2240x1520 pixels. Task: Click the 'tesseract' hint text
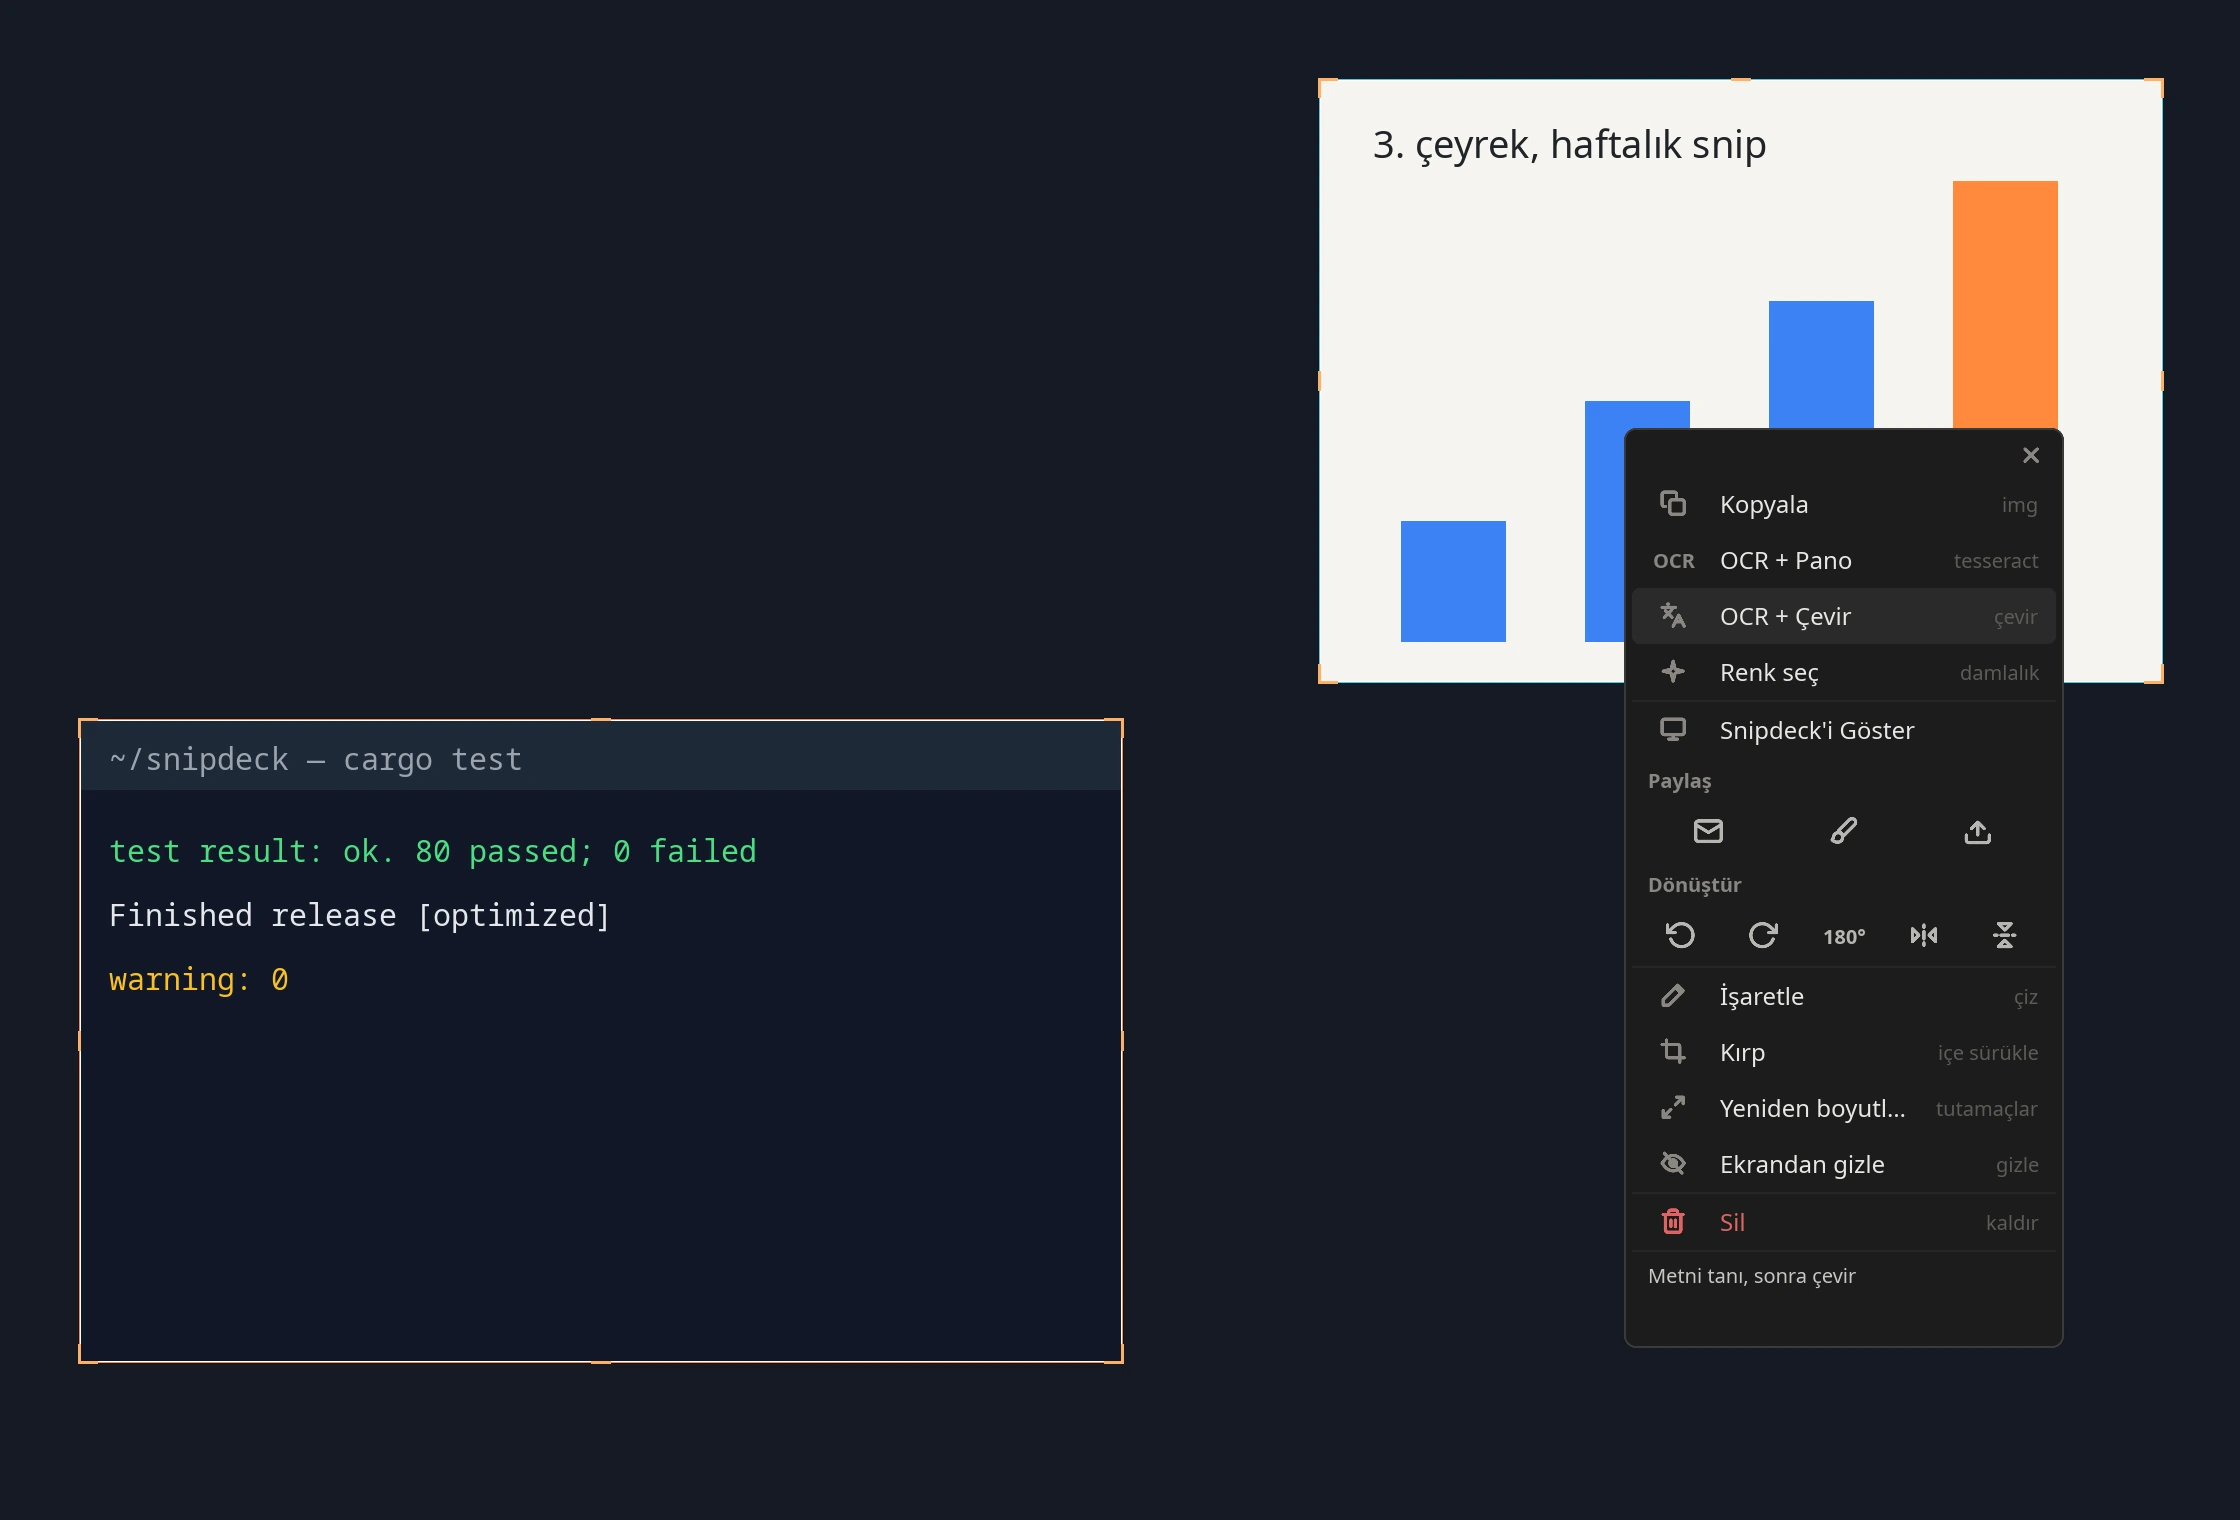click(x=1995, y=561)
